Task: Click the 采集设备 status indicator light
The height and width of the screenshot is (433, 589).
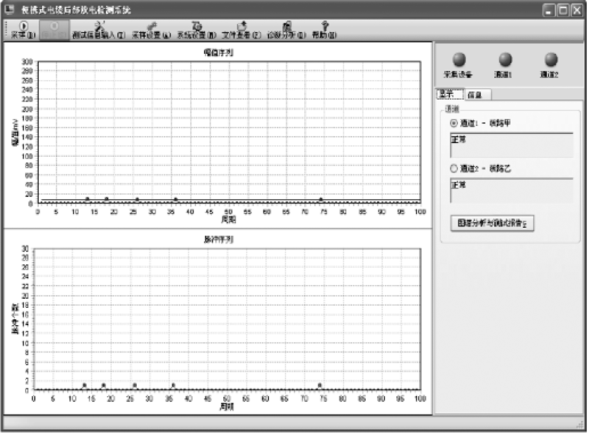Action: pos(459,59)
